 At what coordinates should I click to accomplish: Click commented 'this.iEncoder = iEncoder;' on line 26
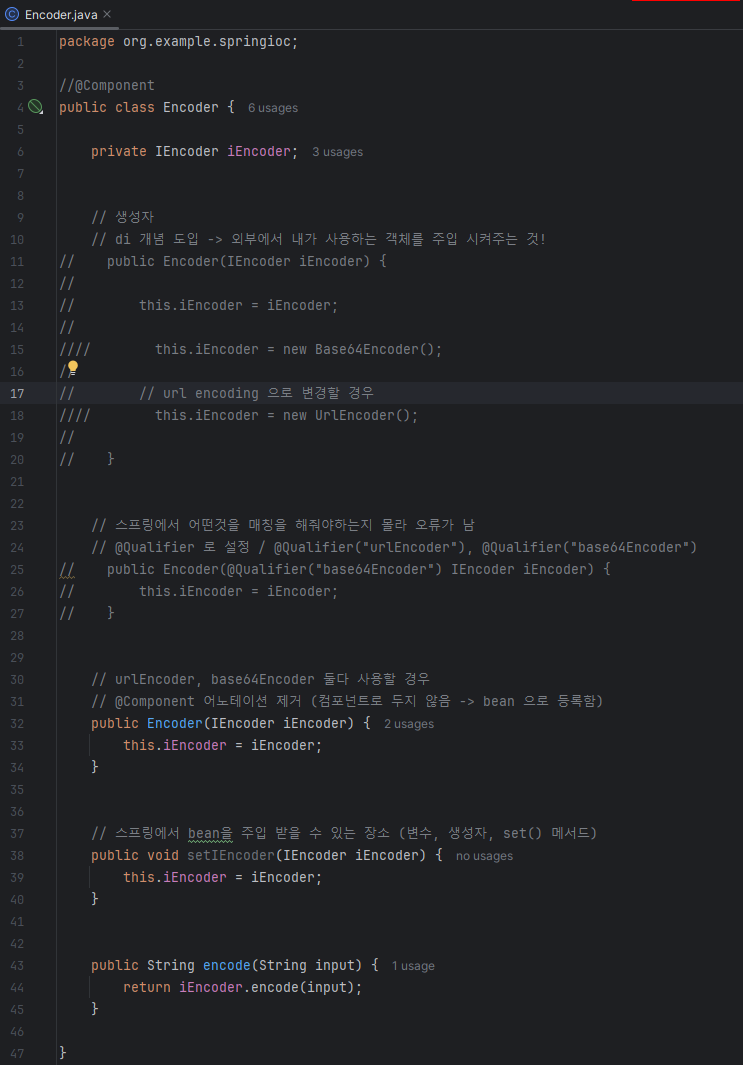[238, 592]
